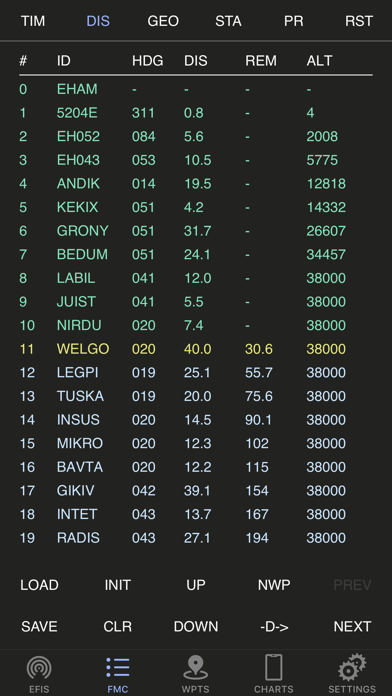392x696 pixels.
Task: Tap the FMC list icon
Action: [x=118, y=668]
